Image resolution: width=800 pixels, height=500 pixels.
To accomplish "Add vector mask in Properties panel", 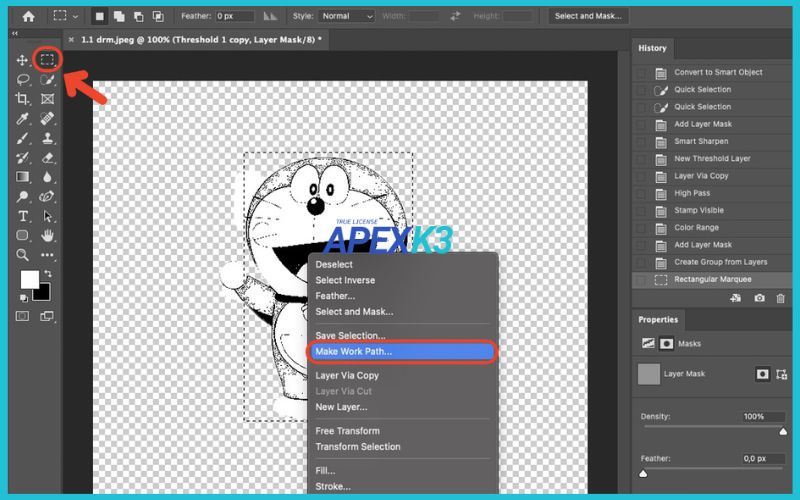I will pos(781,374).
